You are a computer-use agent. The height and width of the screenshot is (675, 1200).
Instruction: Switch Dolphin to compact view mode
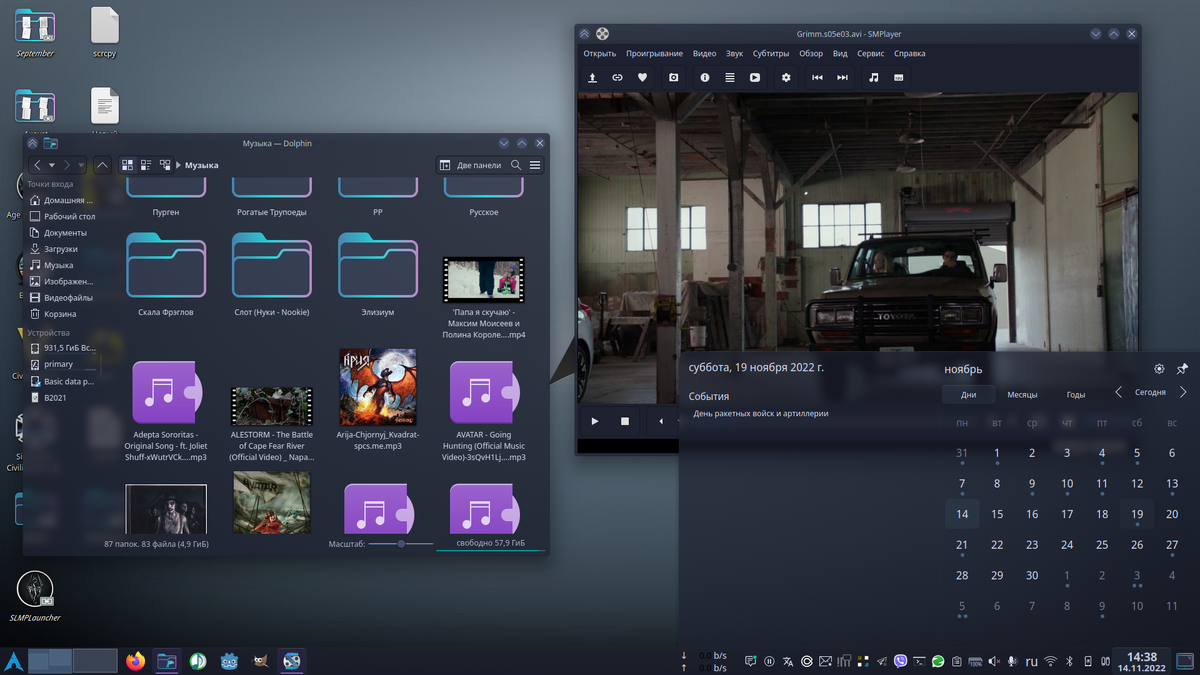pos(146,165)
